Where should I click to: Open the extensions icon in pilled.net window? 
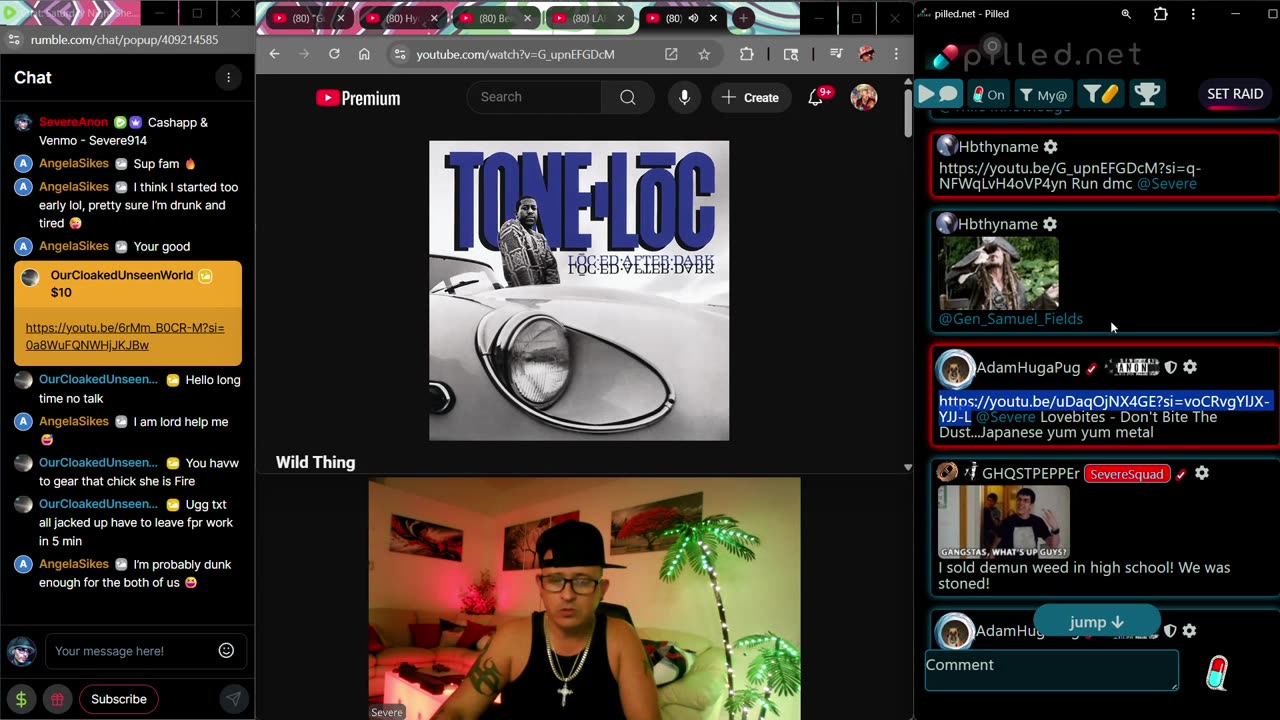tap(1160, 14)
